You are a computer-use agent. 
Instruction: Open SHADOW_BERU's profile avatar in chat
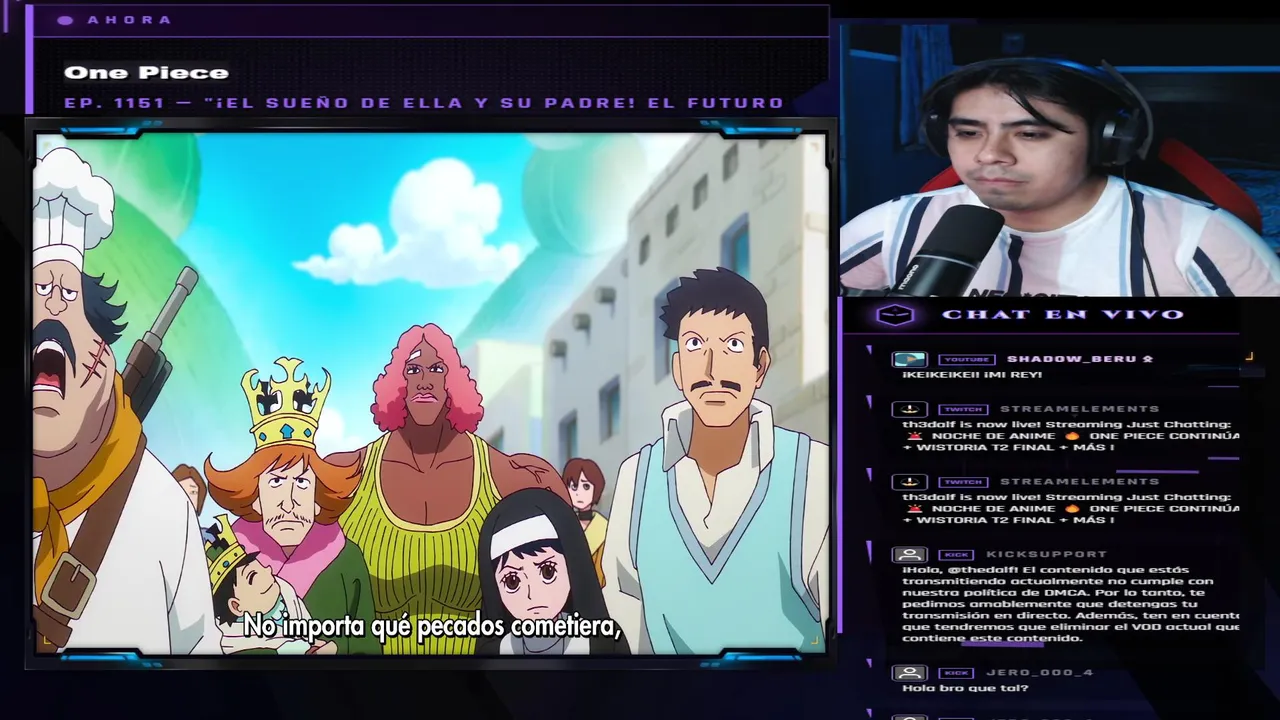[x=909, y=360]
